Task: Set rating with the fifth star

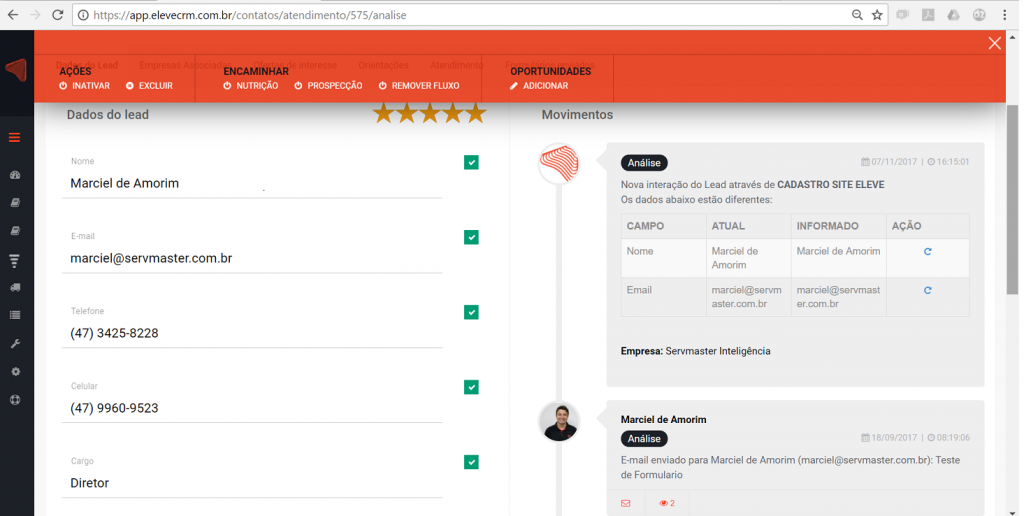Action: [476, 114]
